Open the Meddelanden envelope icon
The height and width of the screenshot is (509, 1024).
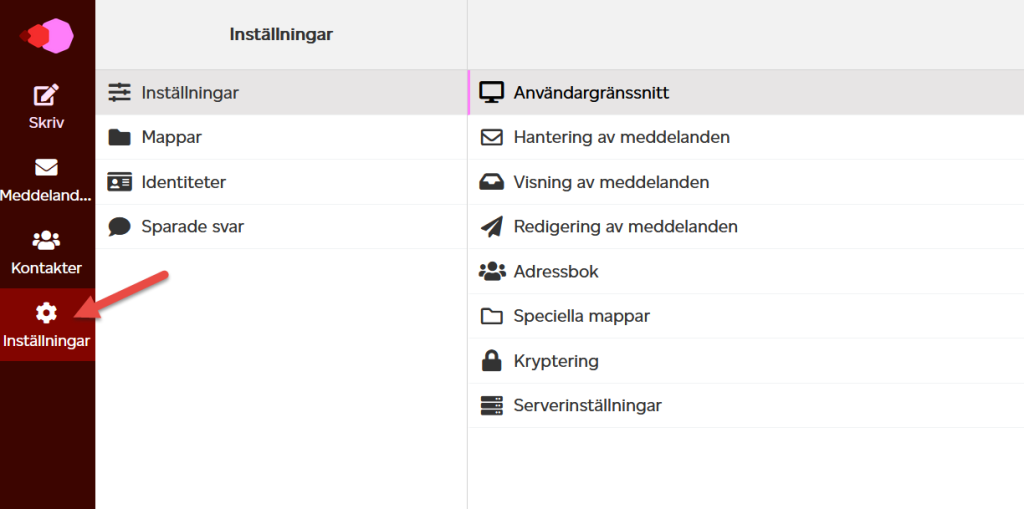[46, 168]
